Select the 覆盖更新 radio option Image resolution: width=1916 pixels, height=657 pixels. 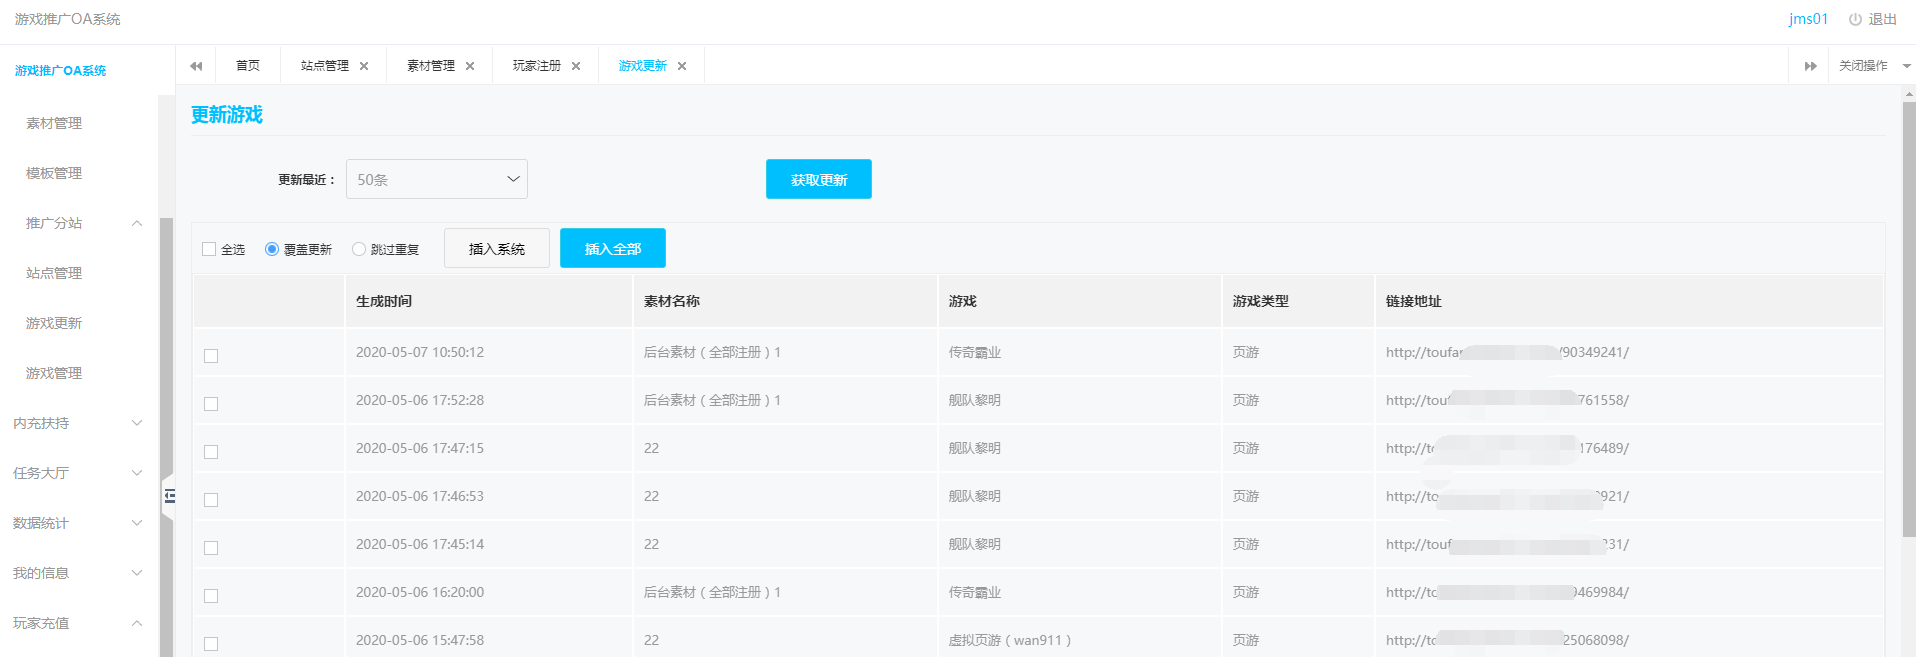272,249
